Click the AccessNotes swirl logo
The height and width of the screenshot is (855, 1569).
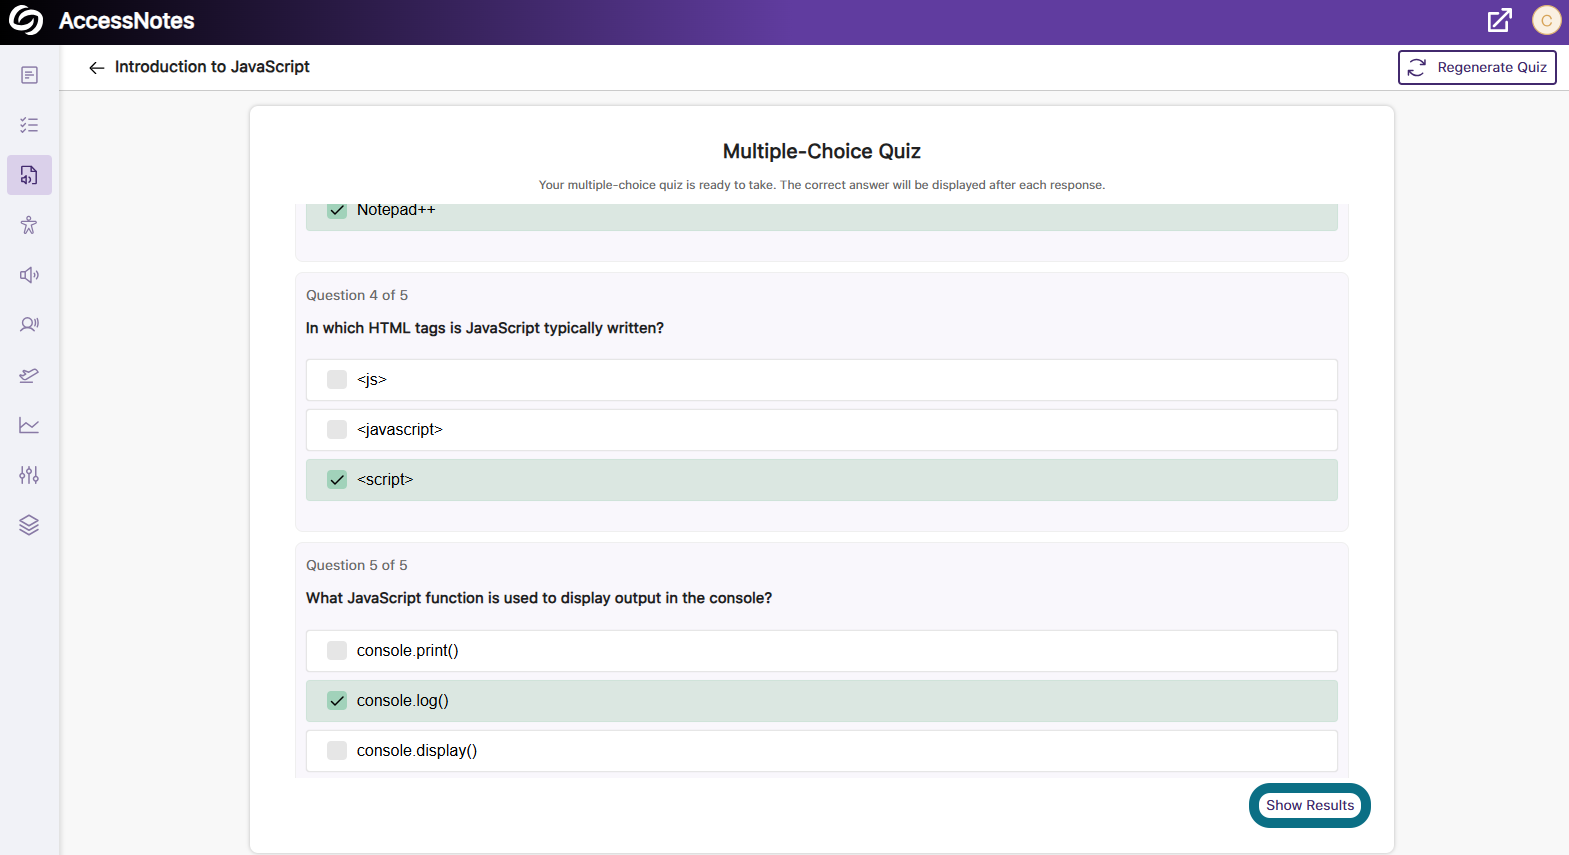26,21
